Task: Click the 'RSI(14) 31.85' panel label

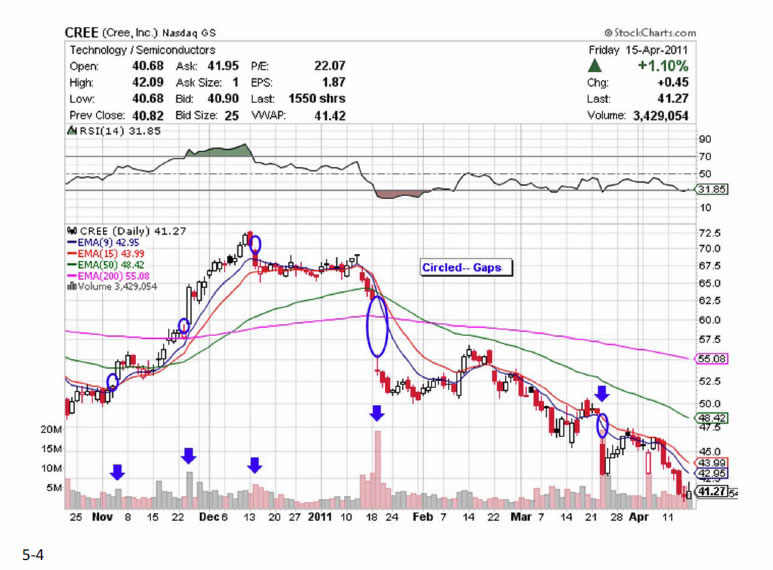Action: tap(120, 131)
